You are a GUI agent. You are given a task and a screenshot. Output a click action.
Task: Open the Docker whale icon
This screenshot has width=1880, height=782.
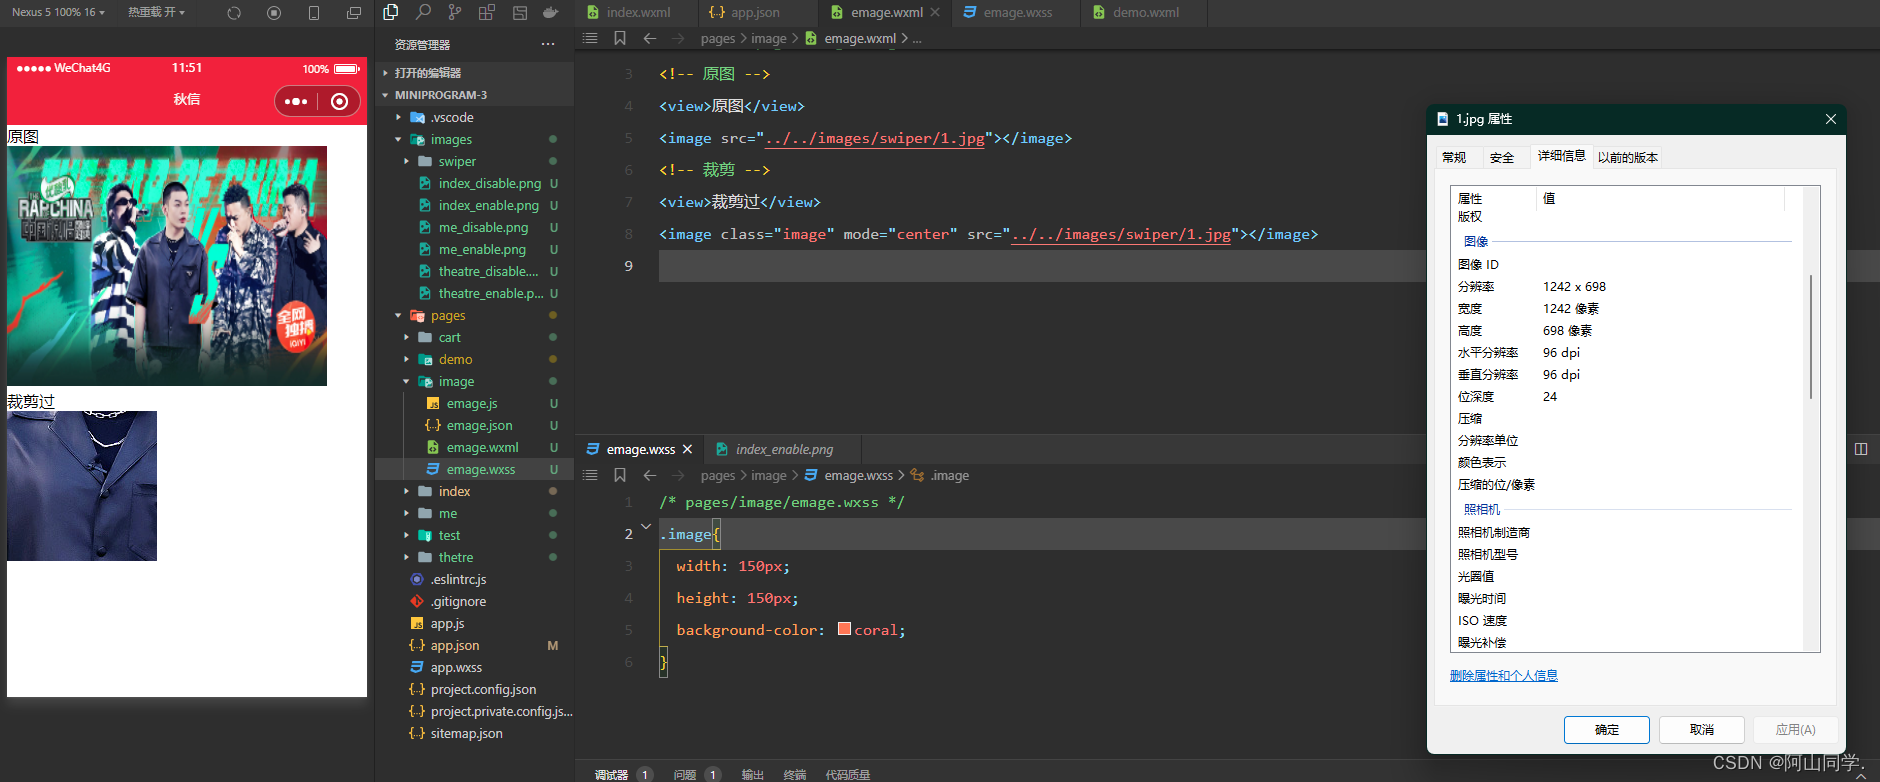(x=551, y=12)
